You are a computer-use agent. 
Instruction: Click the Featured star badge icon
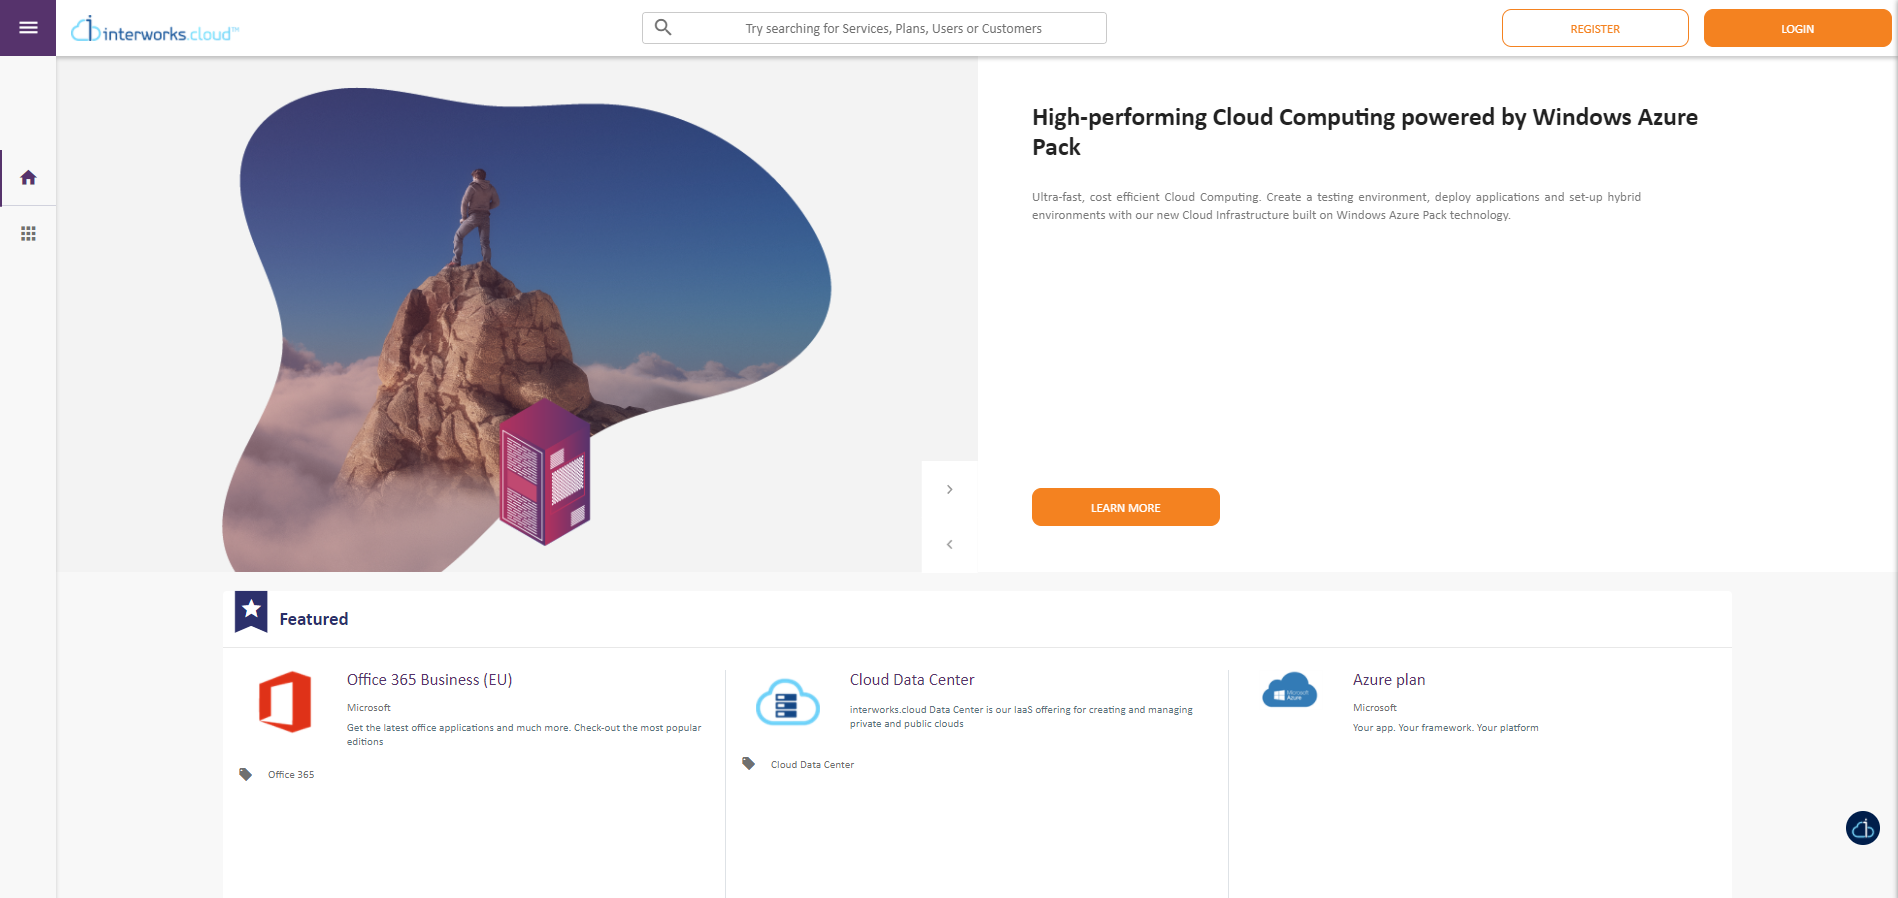coord(251,611)
